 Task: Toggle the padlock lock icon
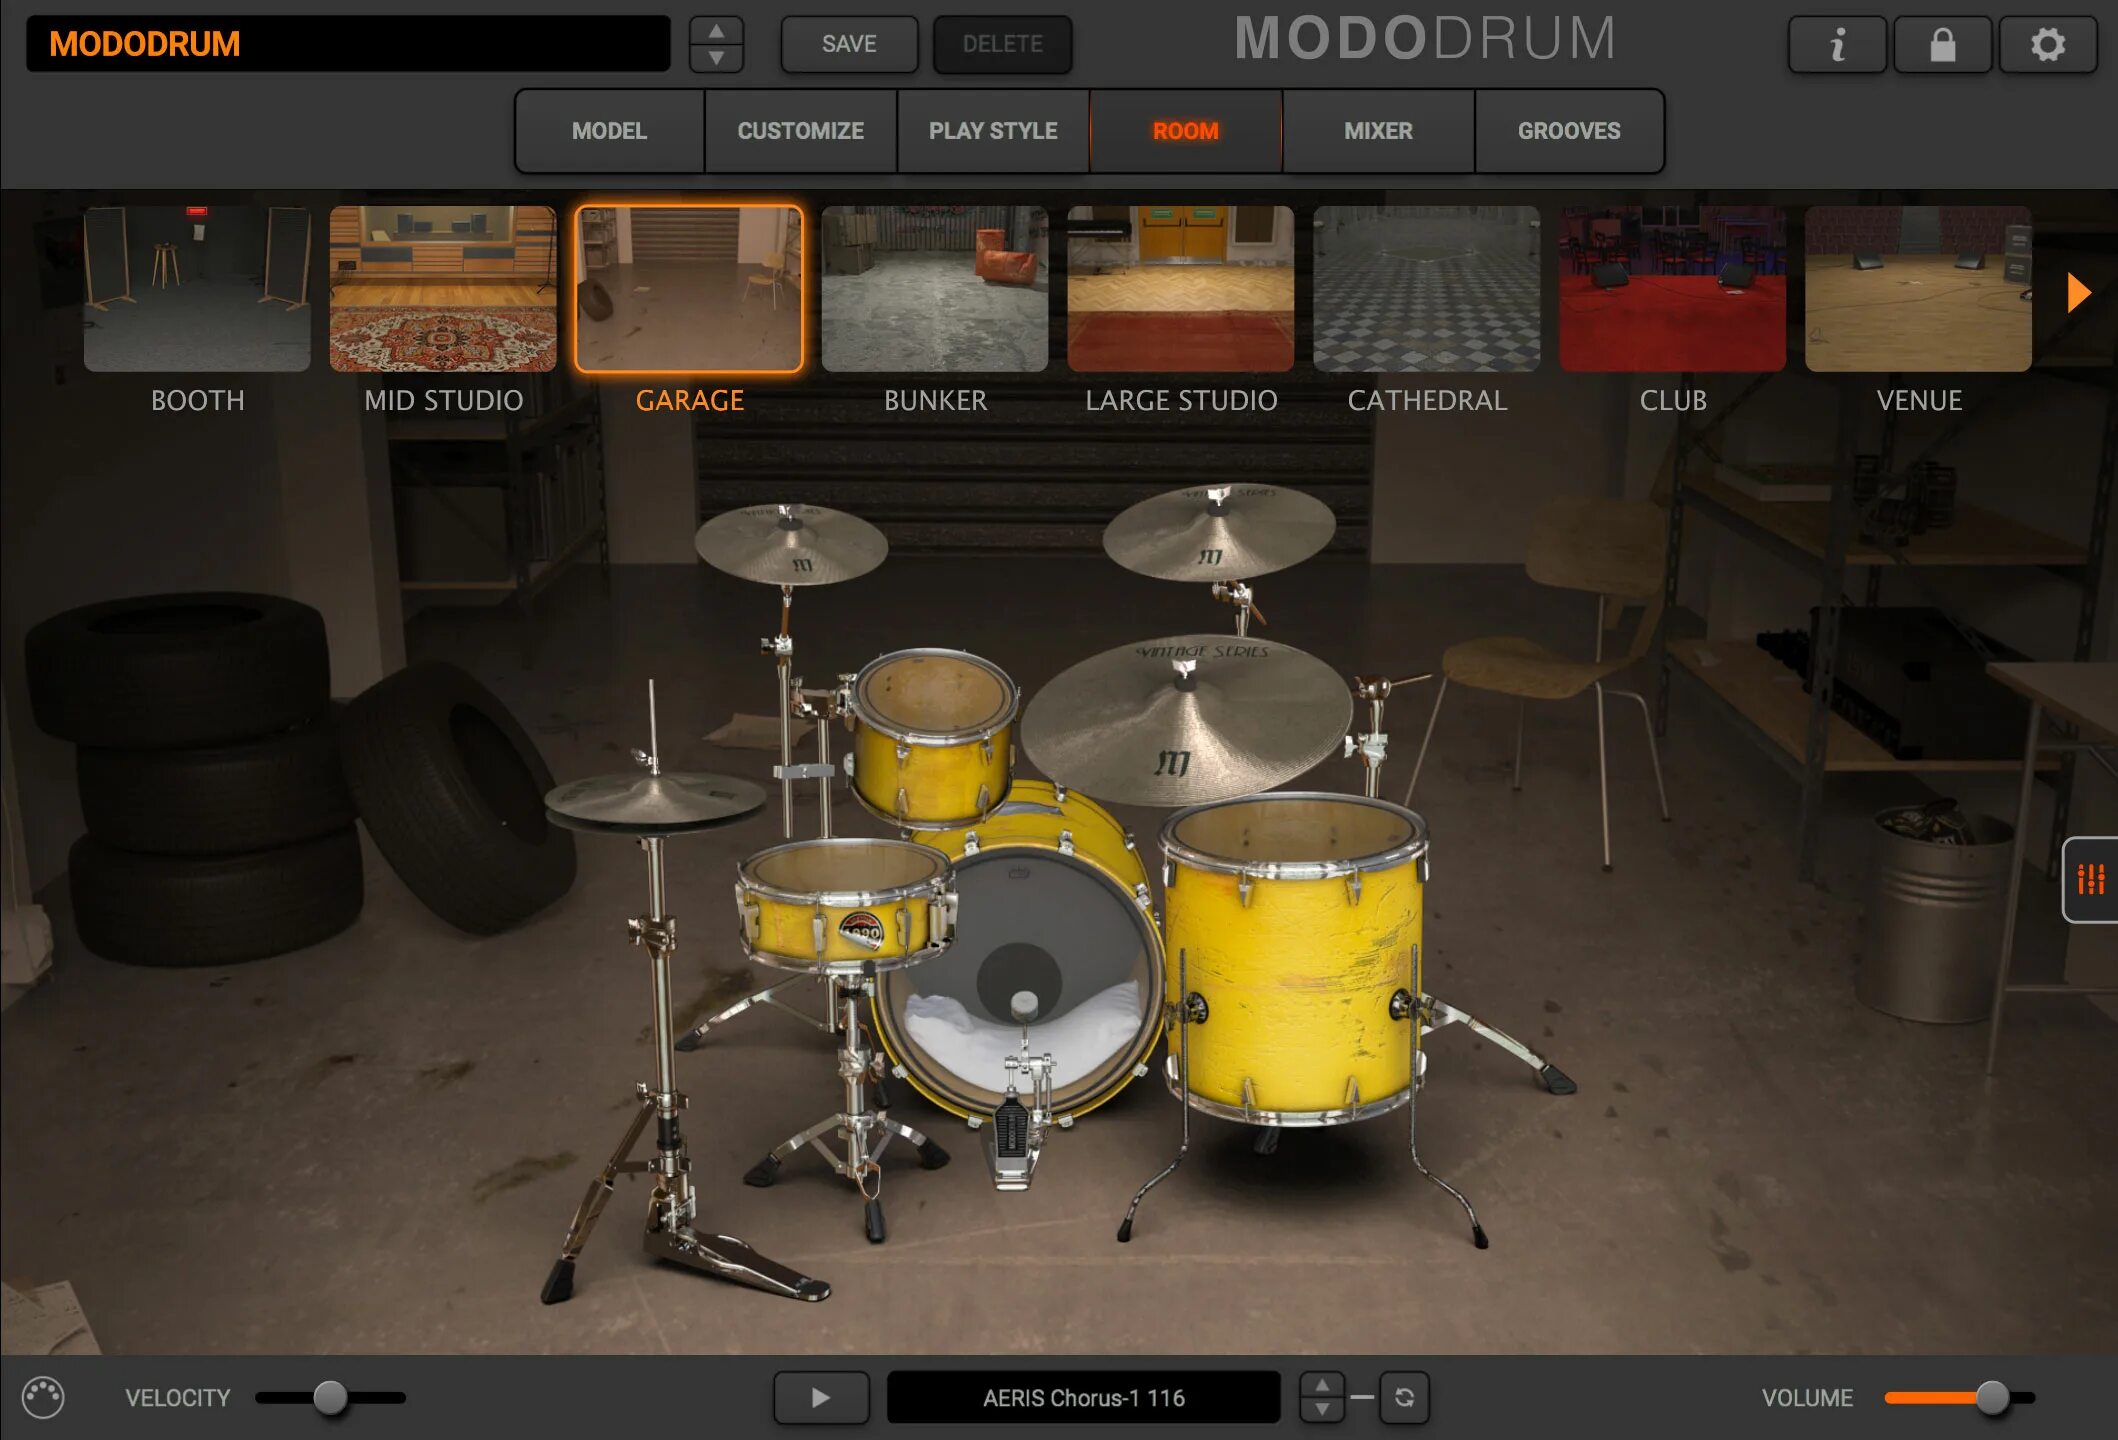(x=1942, y=45)
